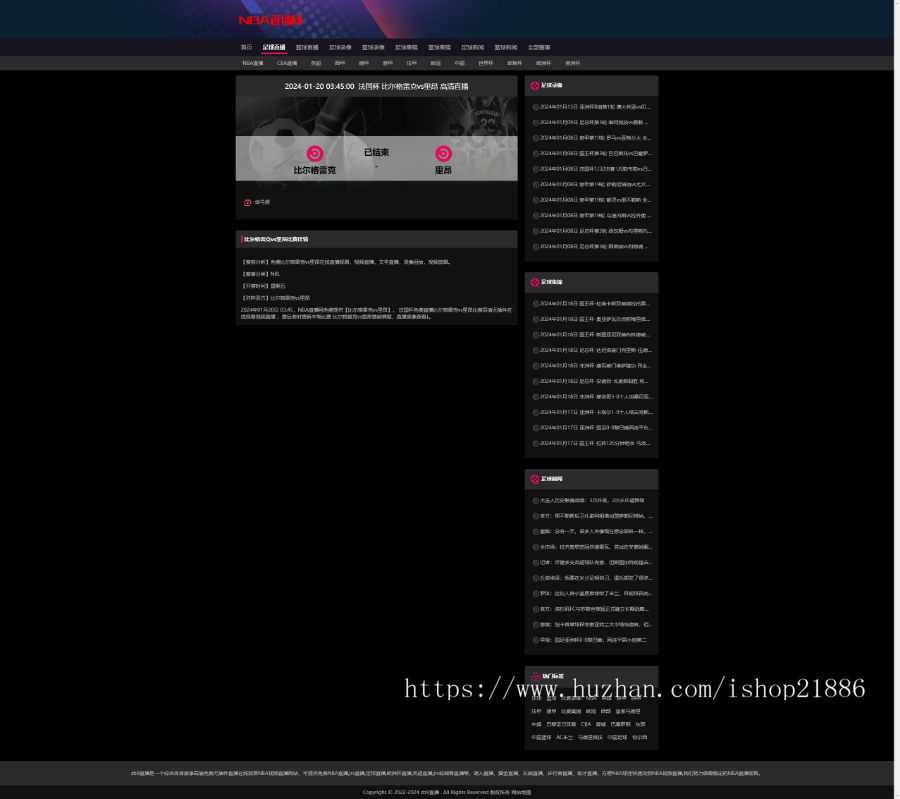Open the 大连人 news headline

pyautogui.click(x=592, y=501)
